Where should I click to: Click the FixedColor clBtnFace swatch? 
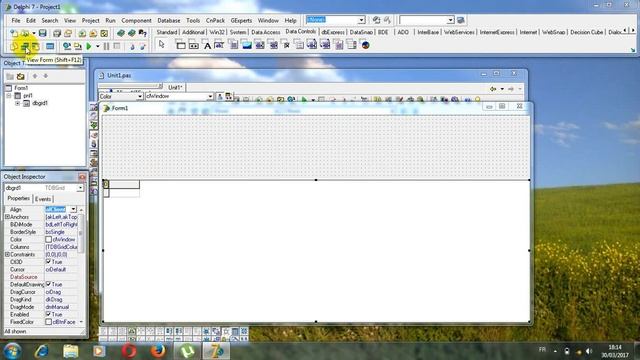(x=48, y=322)
